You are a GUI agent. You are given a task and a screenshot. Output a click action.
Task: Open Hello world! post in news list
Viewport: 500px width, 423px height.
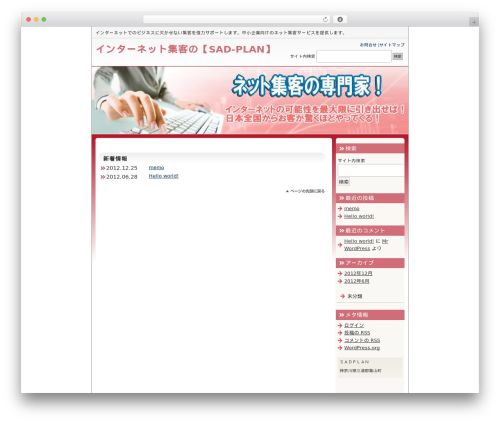163,176
